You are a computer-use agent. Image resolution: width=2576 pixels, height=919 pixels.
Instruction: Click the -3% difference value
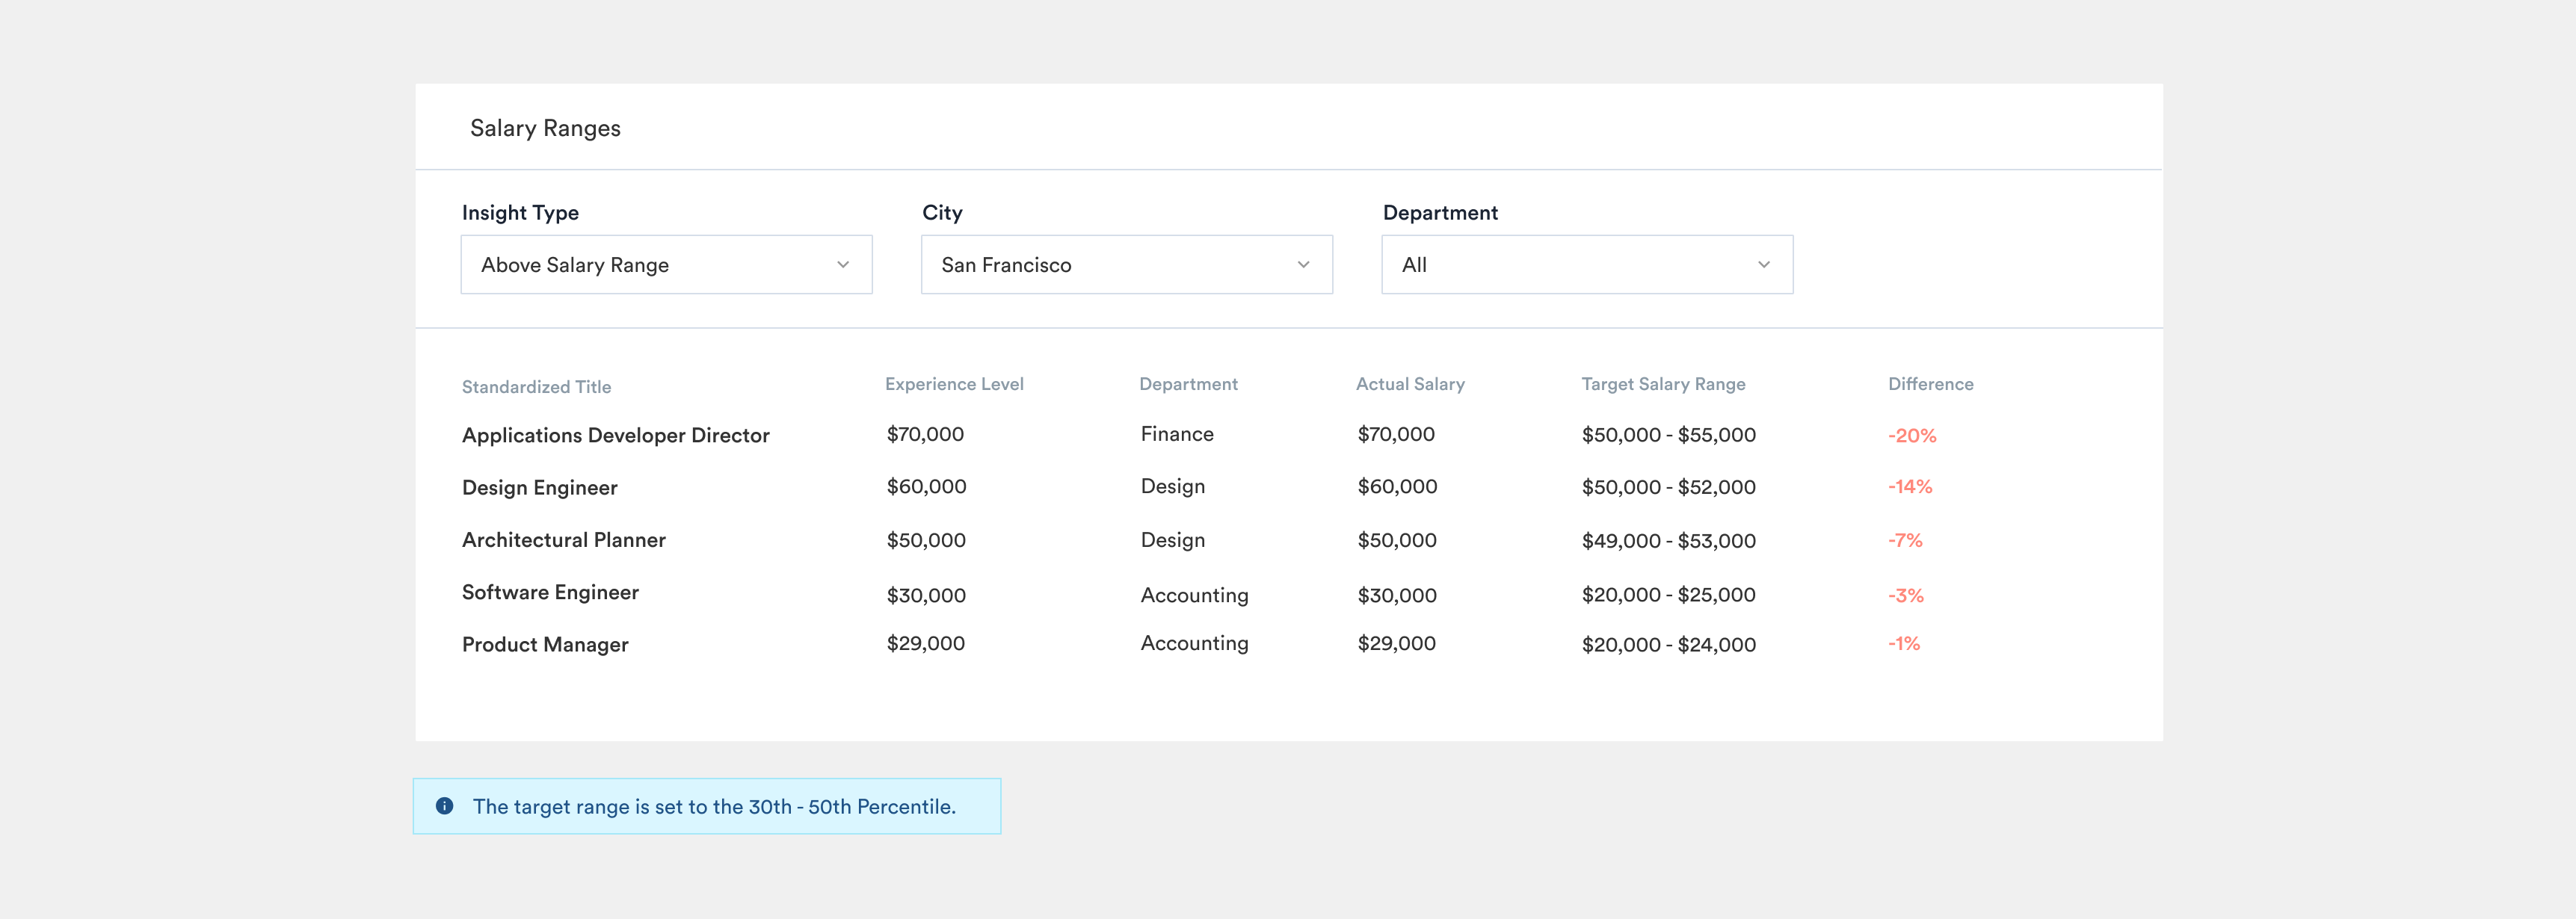1905,595
